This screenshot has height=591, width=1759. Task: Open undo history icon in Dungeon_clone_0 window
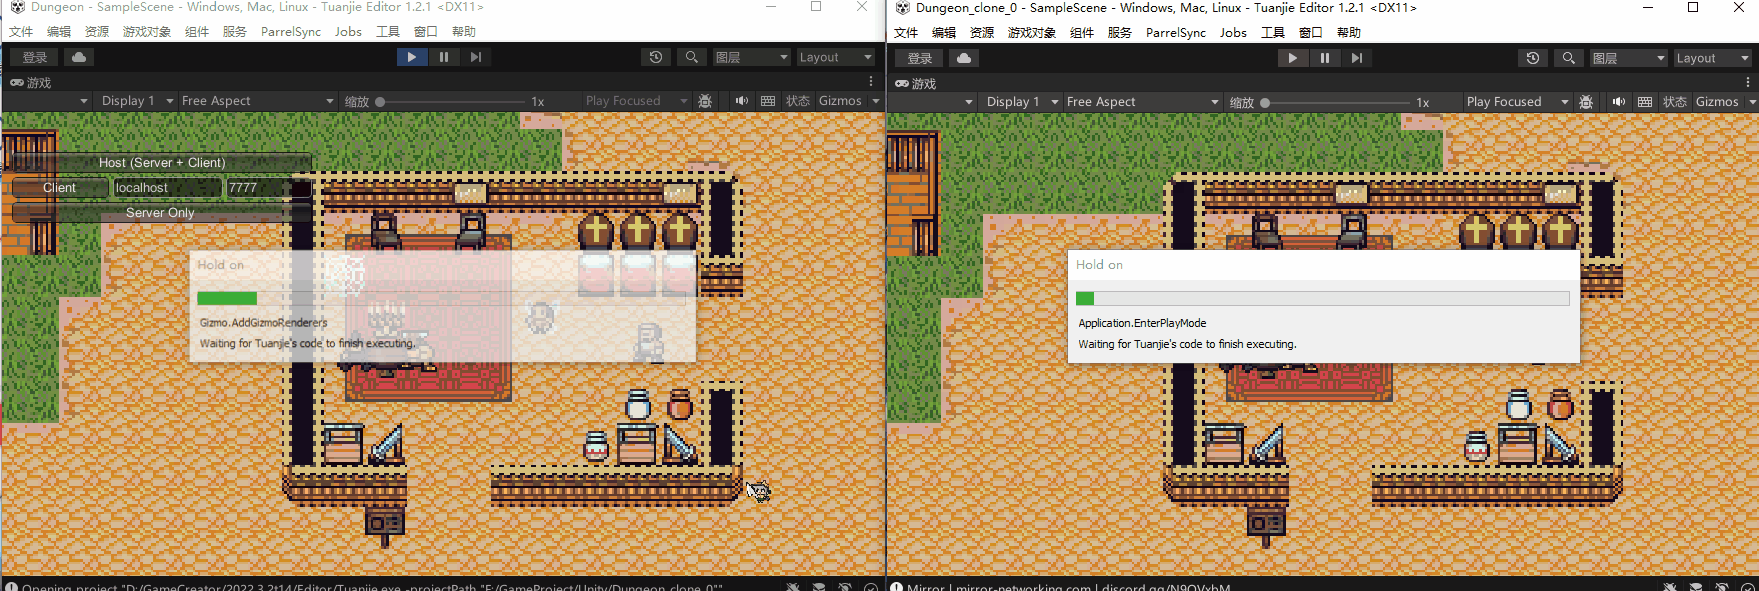[x=1533, y=58]
